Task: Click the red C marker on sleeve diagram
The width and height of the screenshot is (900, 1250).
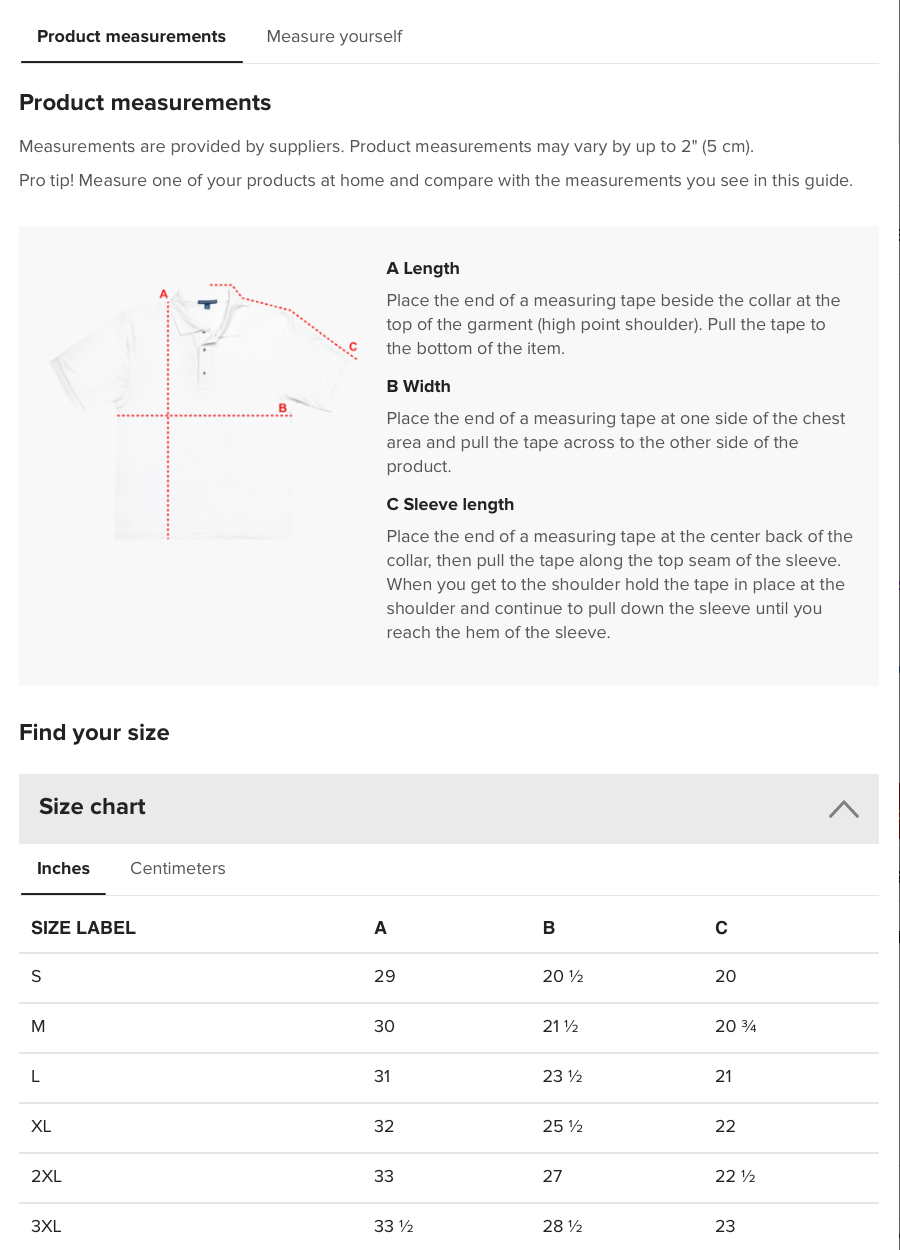Action: (x=352, y=347)
